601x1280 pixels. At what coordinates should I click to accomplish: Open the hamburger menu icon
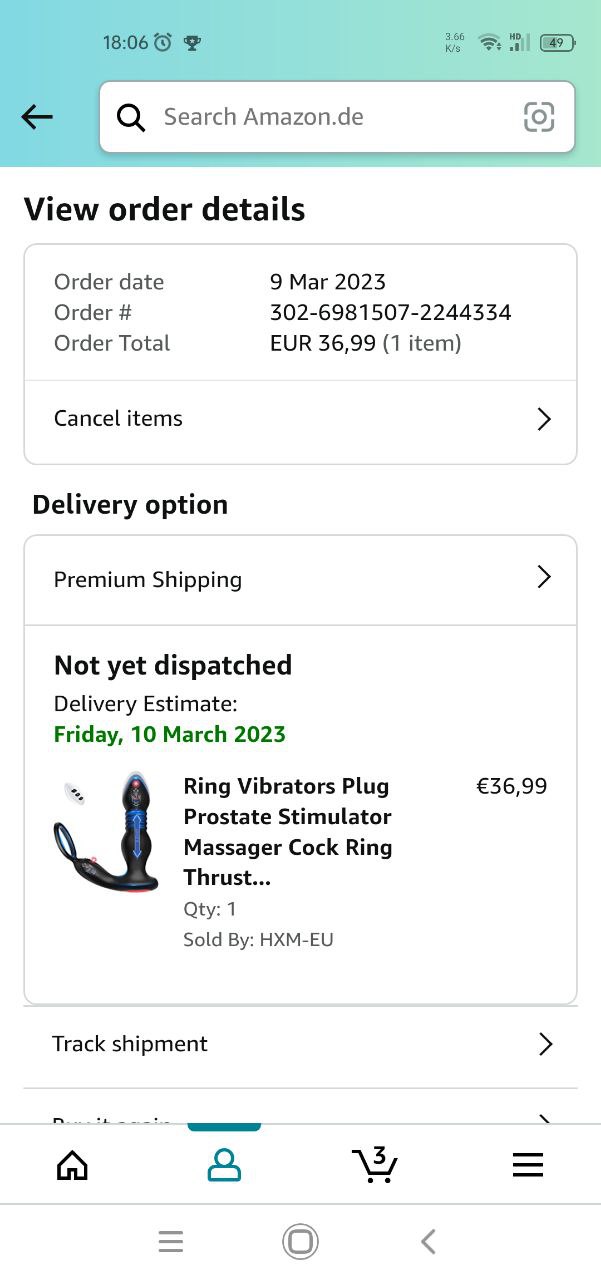coord(527,1165)
